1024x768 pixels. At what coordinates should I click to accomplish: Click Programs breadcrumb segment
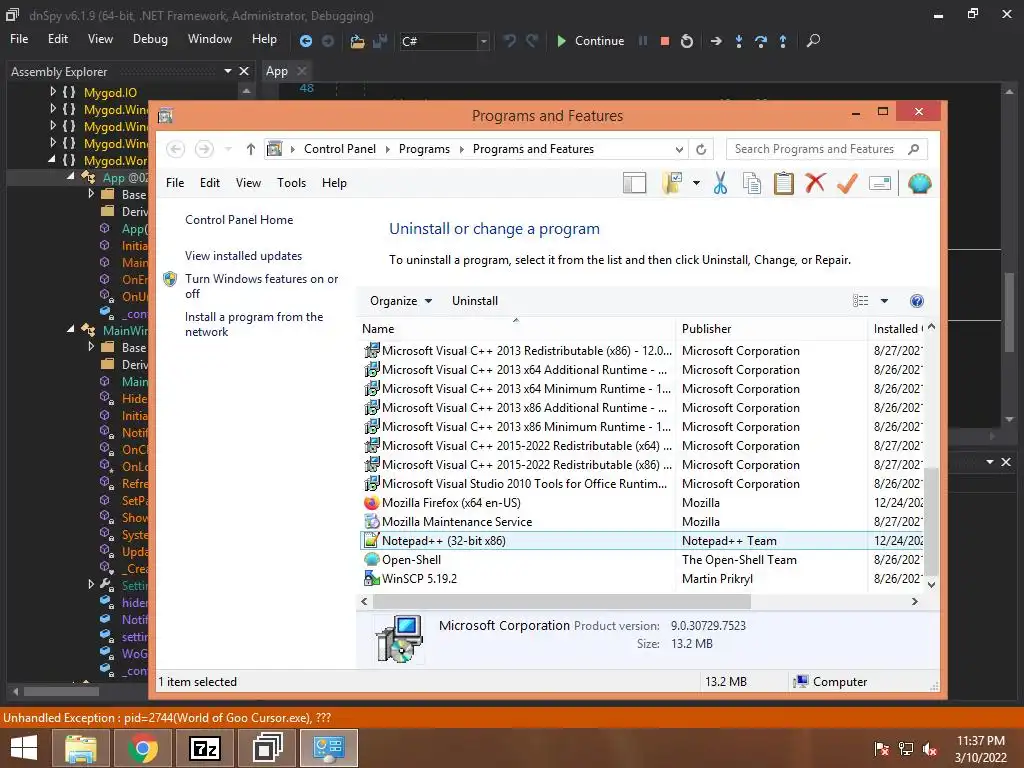point(424,149)
